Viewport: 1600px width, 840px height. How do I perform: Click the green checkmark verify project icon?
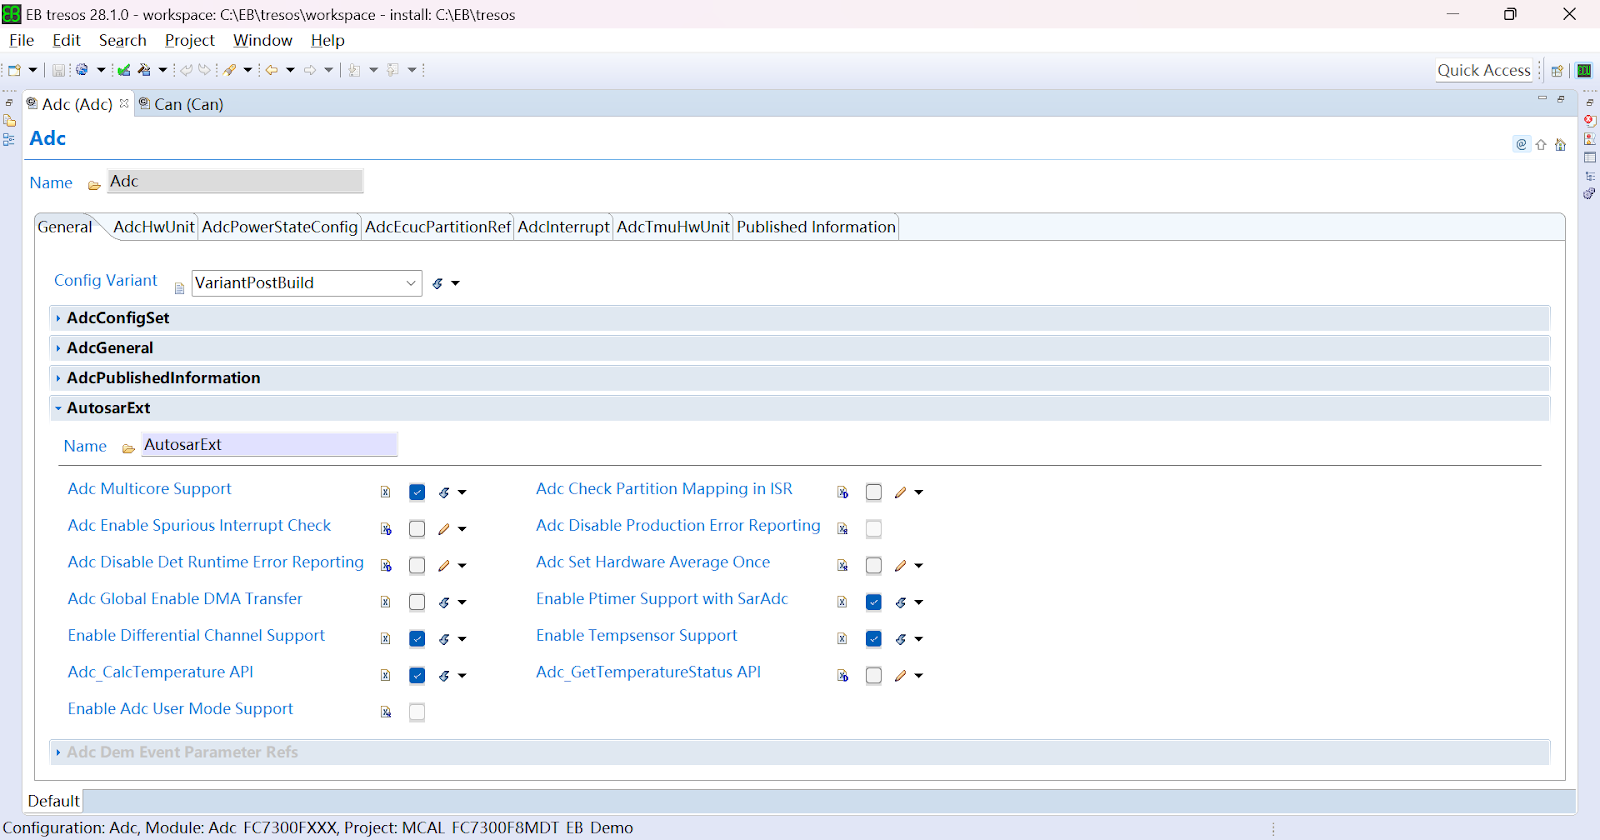124,70
